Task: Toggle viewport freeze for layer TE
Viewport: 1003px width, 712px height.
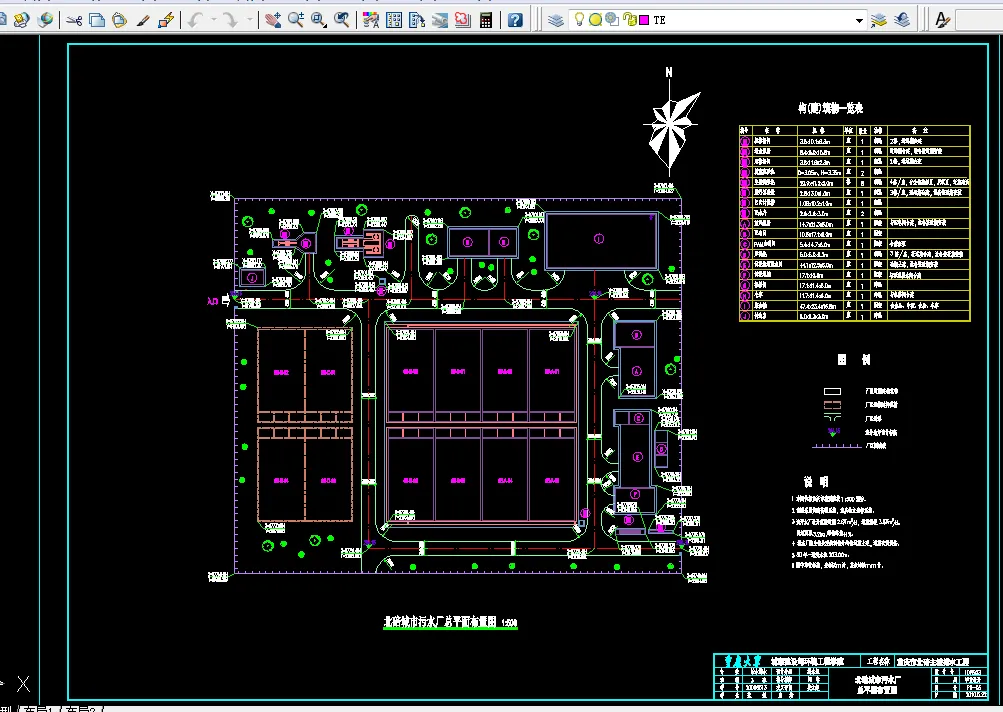Action: (x=612, y=20)
